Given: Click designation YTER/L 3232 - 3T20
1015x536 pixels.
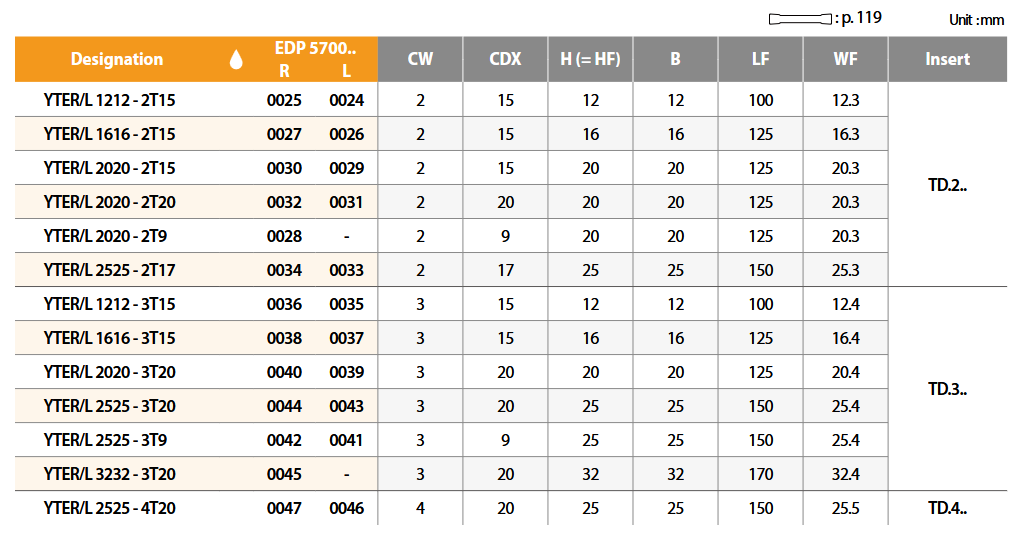Looking at the screenshot, I should click(110, 474).
